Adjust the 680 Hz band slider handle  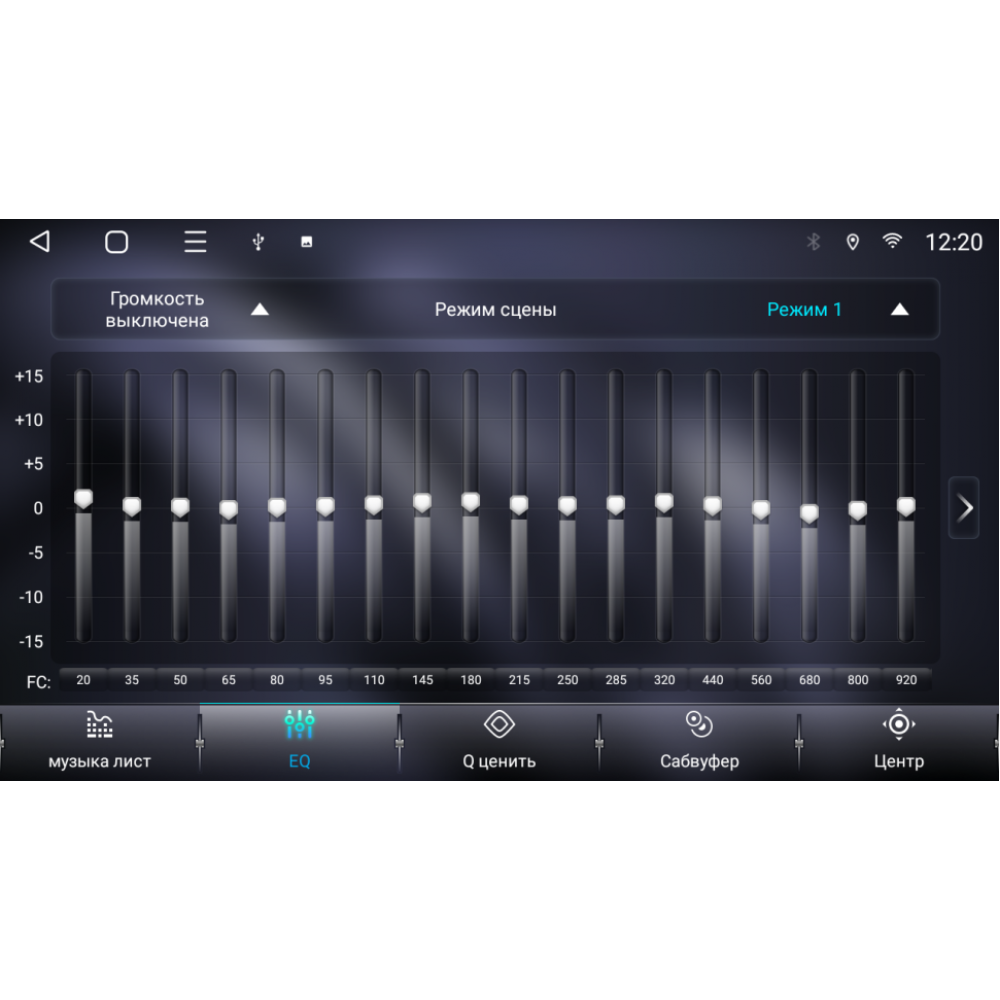809,513
